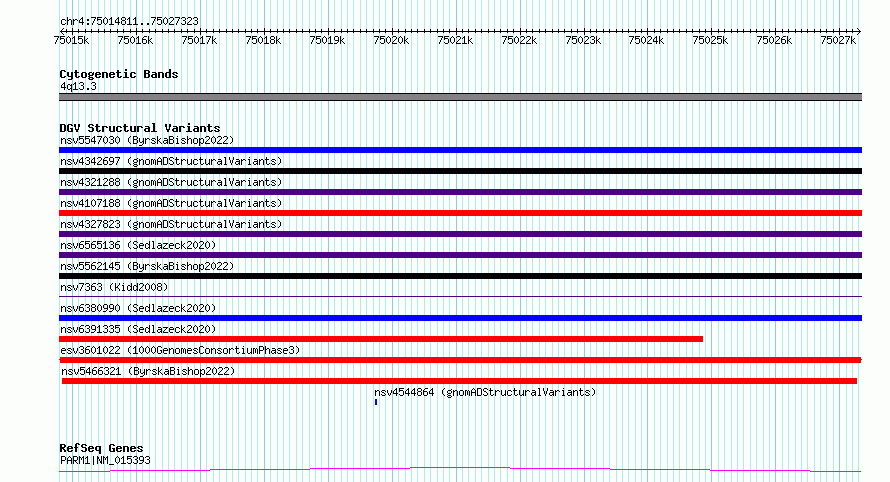Click the RefSeq Genes track title
Screen dimensions: 890x482
pyautogui.click(x=101, y=449)
